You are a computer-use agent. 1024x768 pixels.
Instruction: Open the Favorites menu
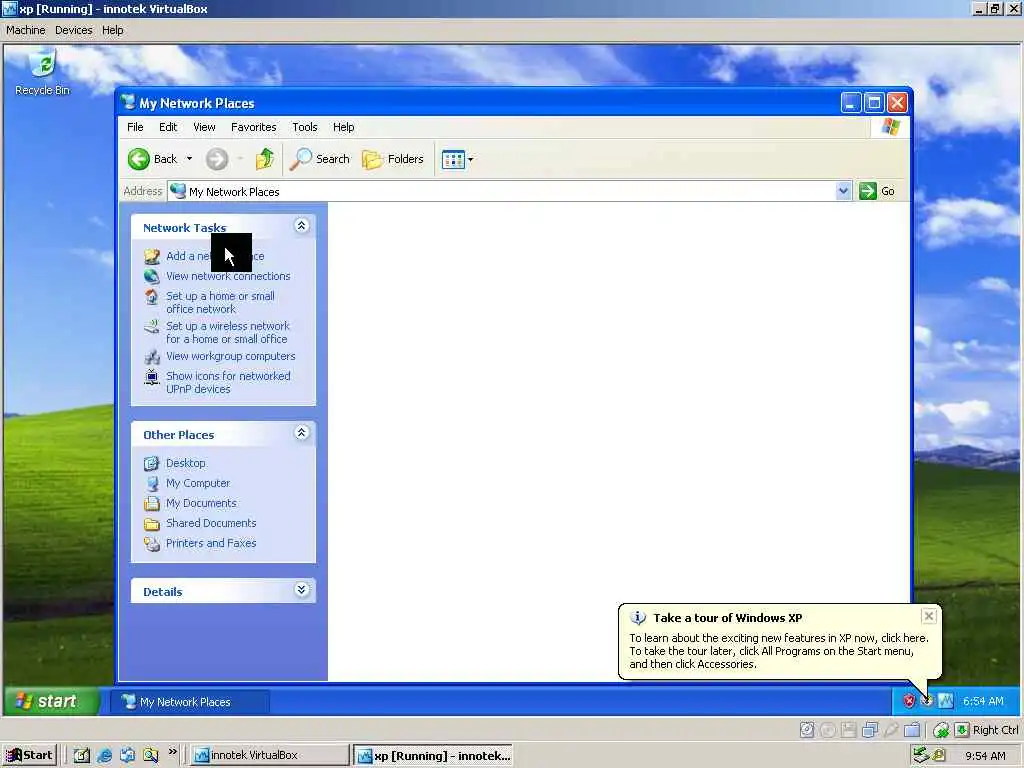point(253,127)
